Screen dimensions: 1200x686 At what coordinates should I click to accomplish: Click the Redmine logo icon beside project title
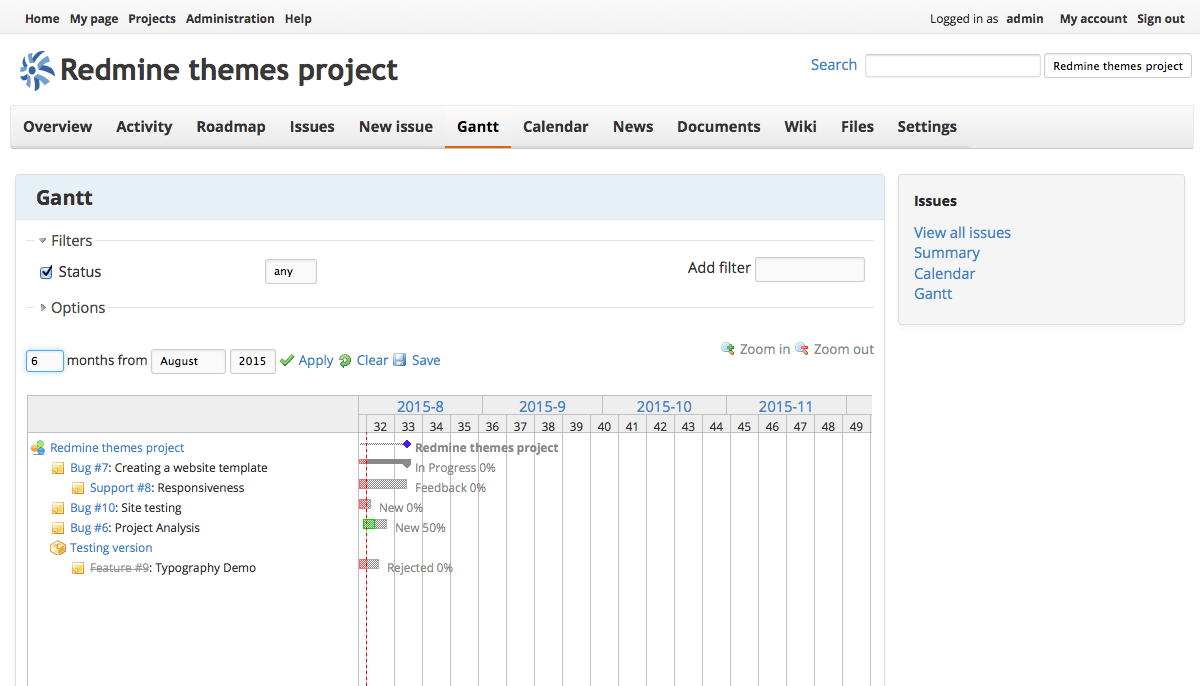click(37, 71)
